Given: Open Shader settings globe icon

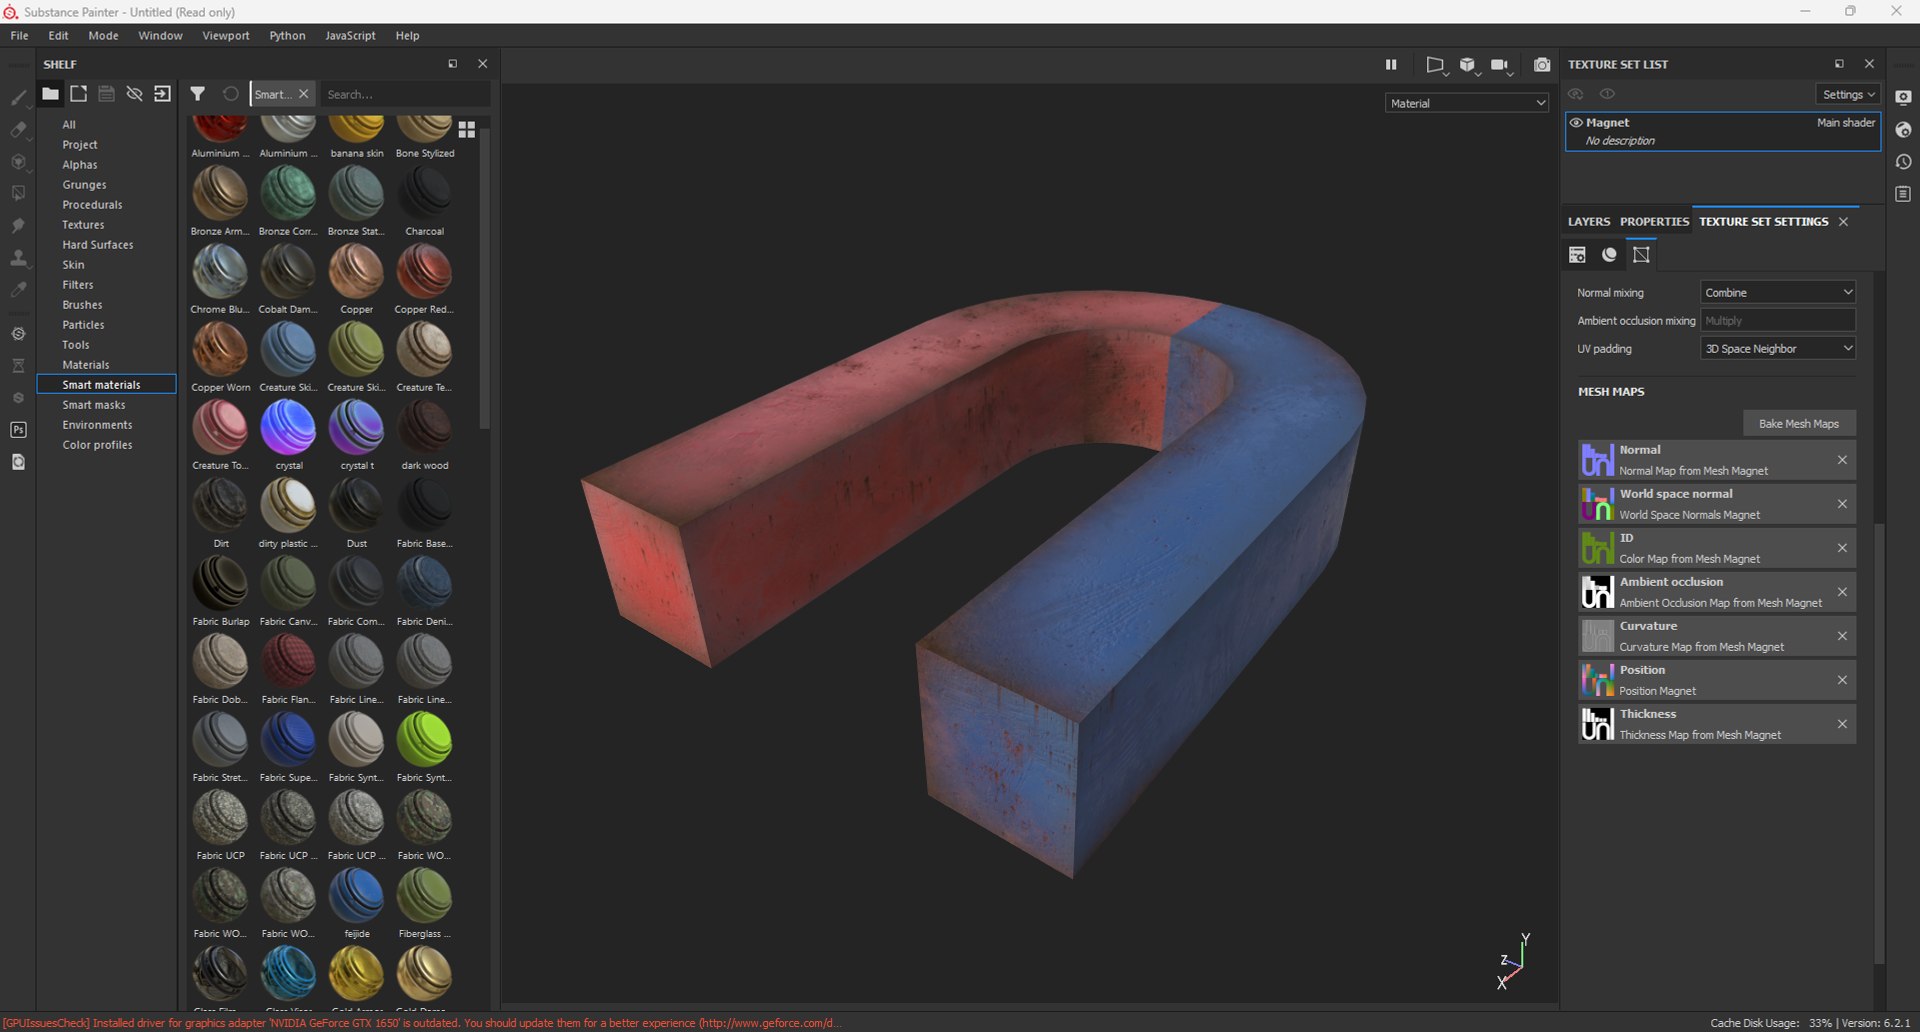Looking at the screenshot, I should point(1903,130).
